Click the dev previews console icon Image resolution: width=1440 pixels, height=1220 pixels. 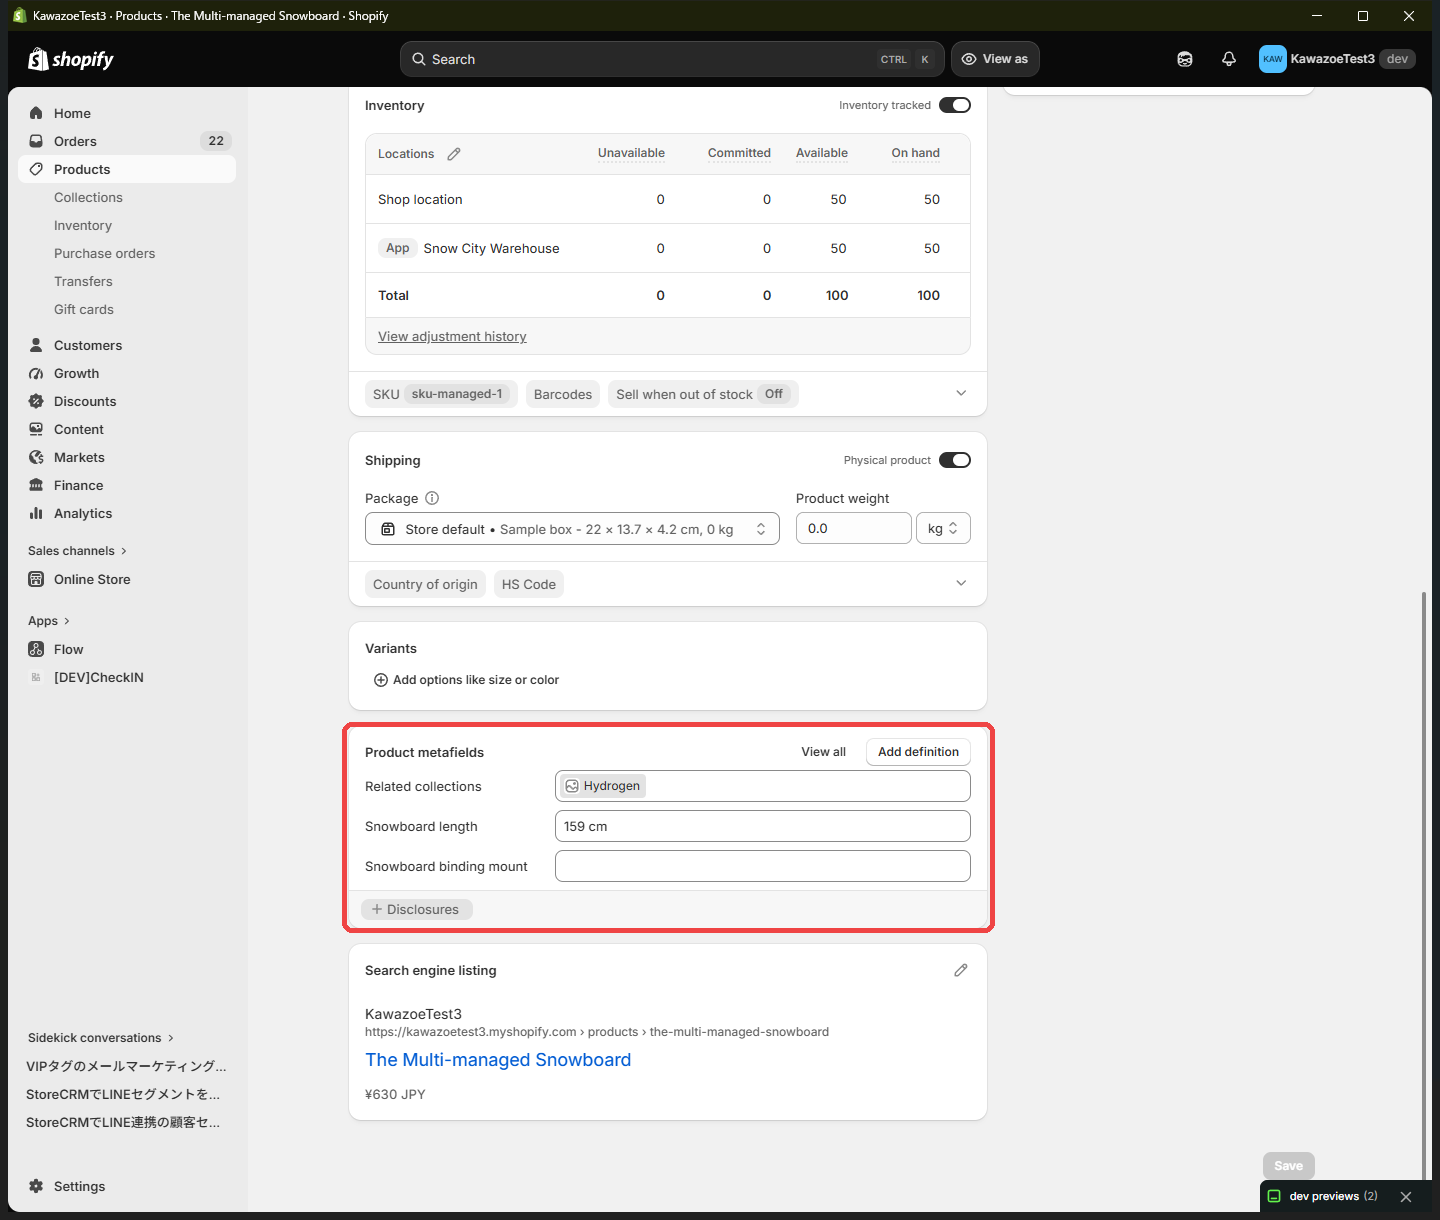(x=1275, y=1196)
